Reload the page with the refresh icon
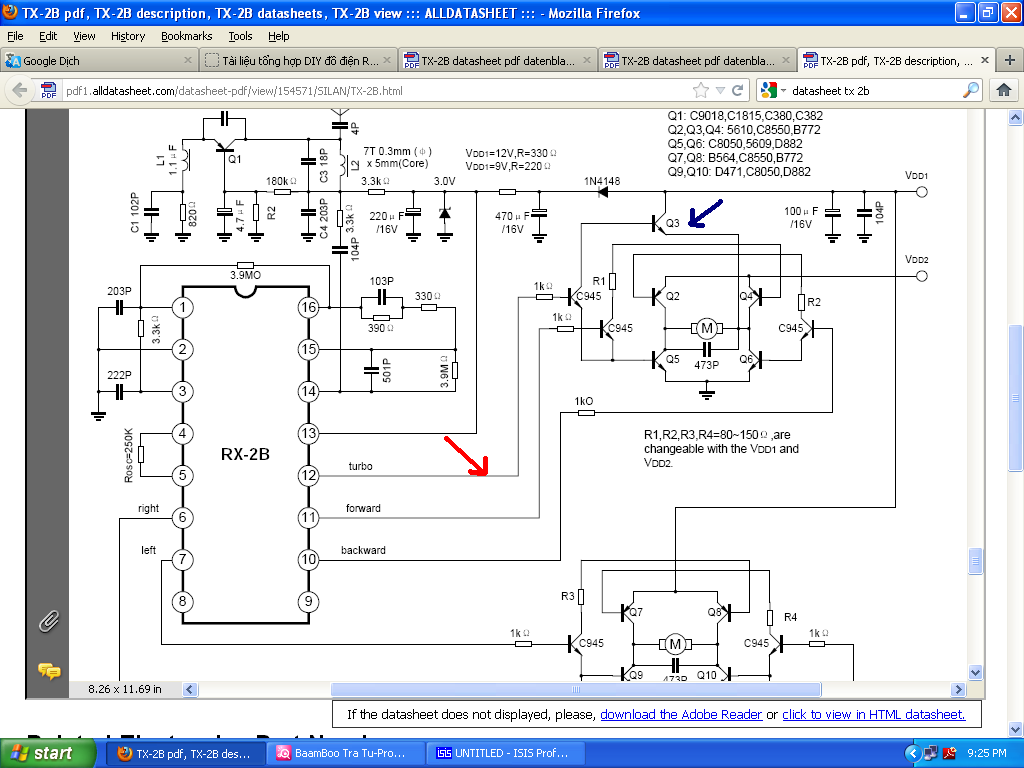Image resolution: width=1024 pixels, height=768 pixels. tap(738, 90)
